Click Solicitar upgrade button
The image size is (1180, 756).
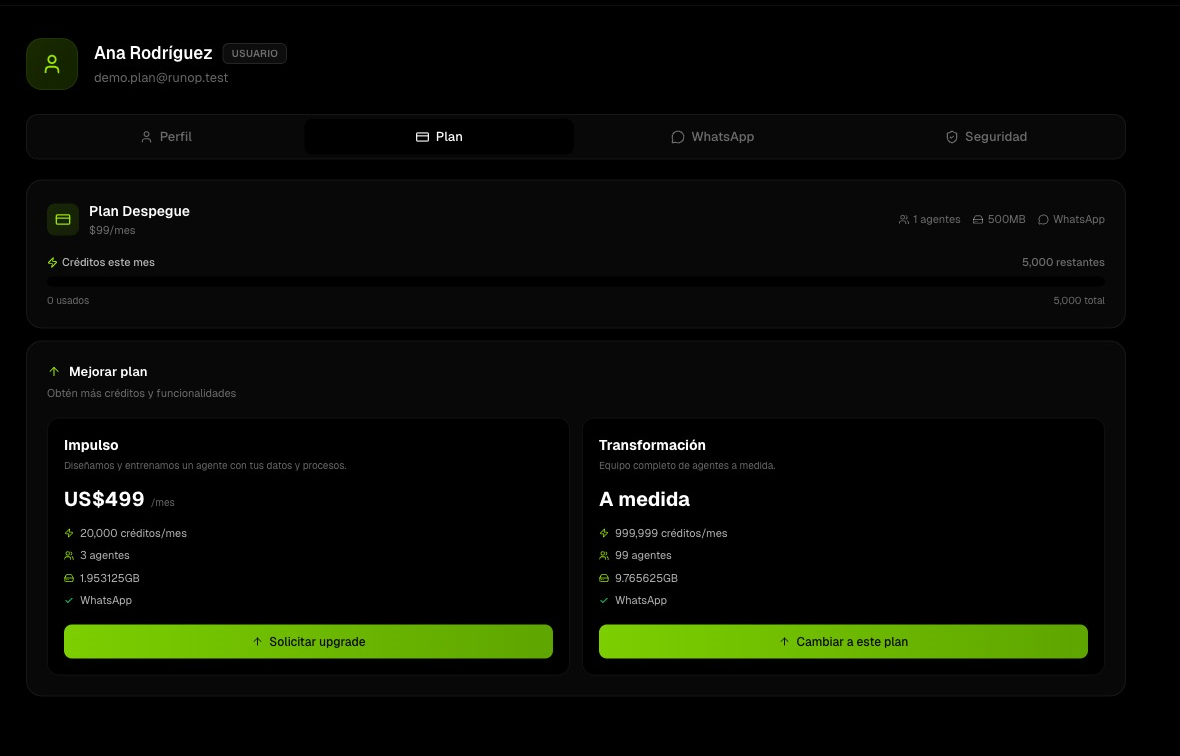pyautogui.click(x=309, y=642)
